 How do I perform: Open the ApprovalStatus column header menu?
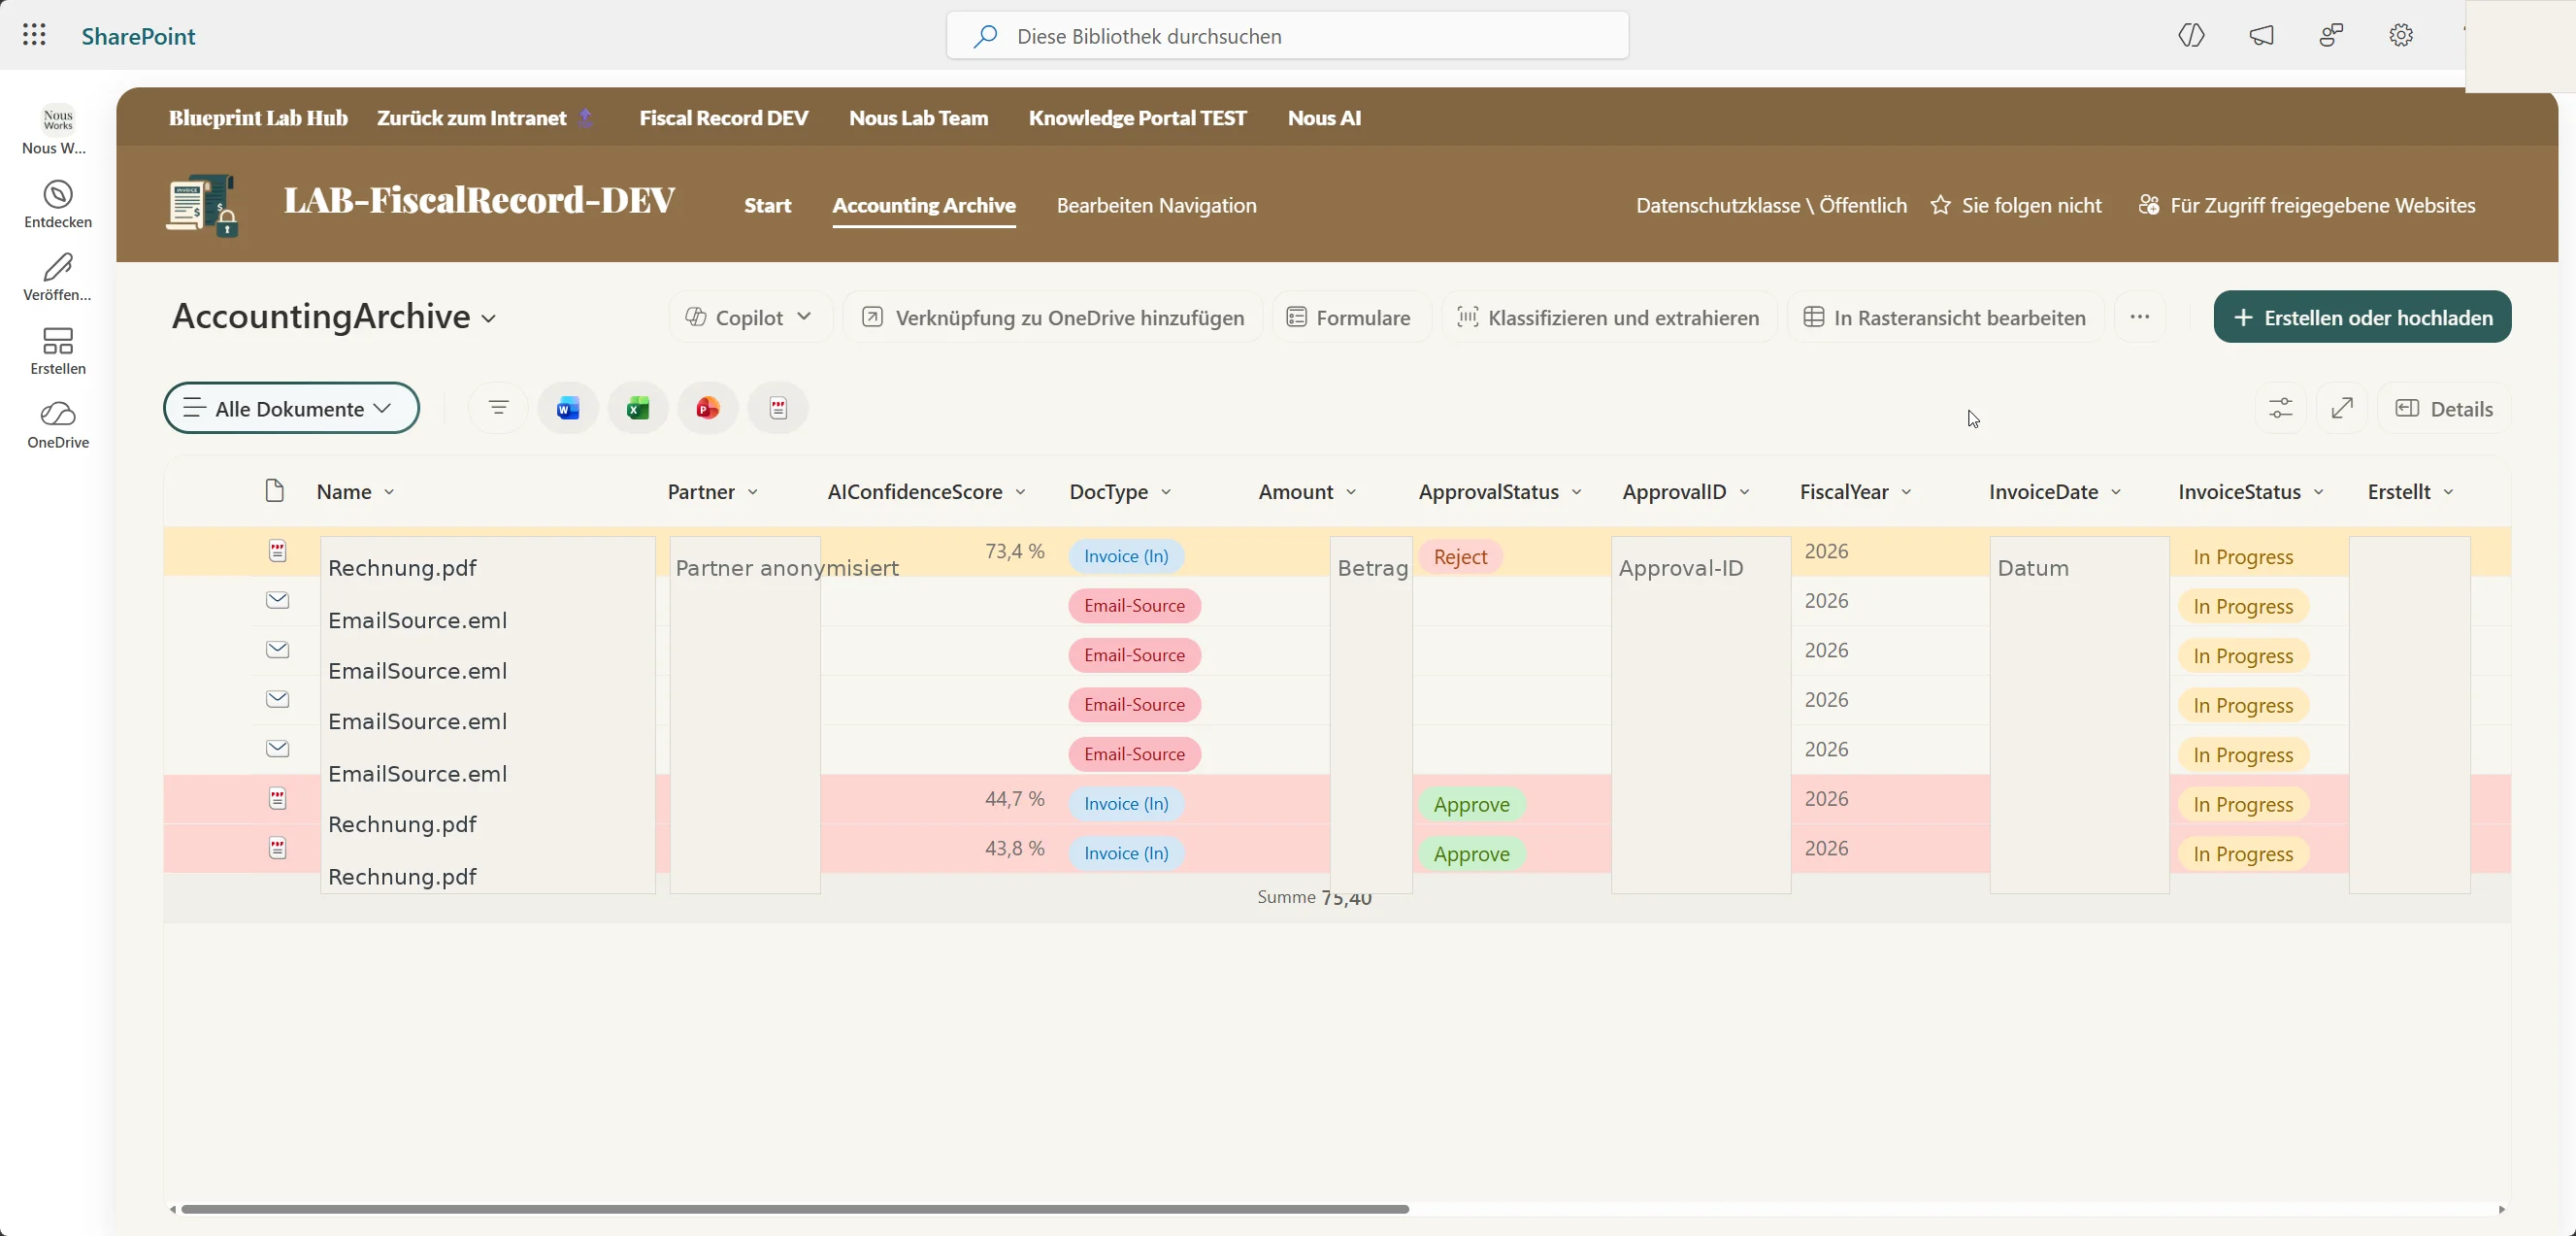coord(1500,492)
